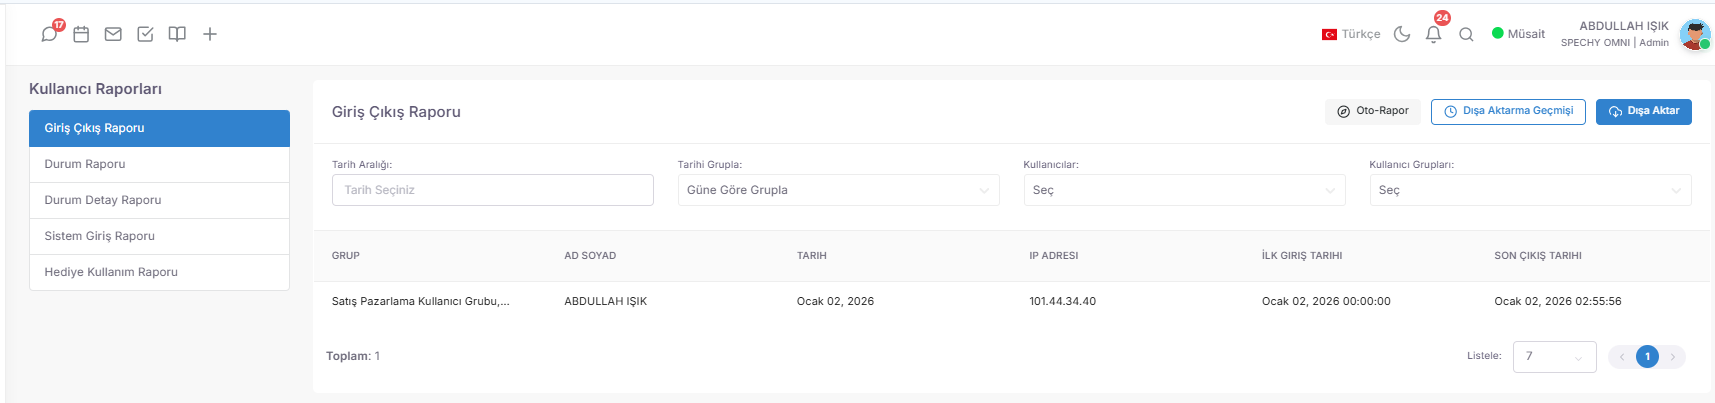Open the Kullanıcı Grupları select dropdown
Screen dimensions: 1715x403
(x=1530, y=190)
